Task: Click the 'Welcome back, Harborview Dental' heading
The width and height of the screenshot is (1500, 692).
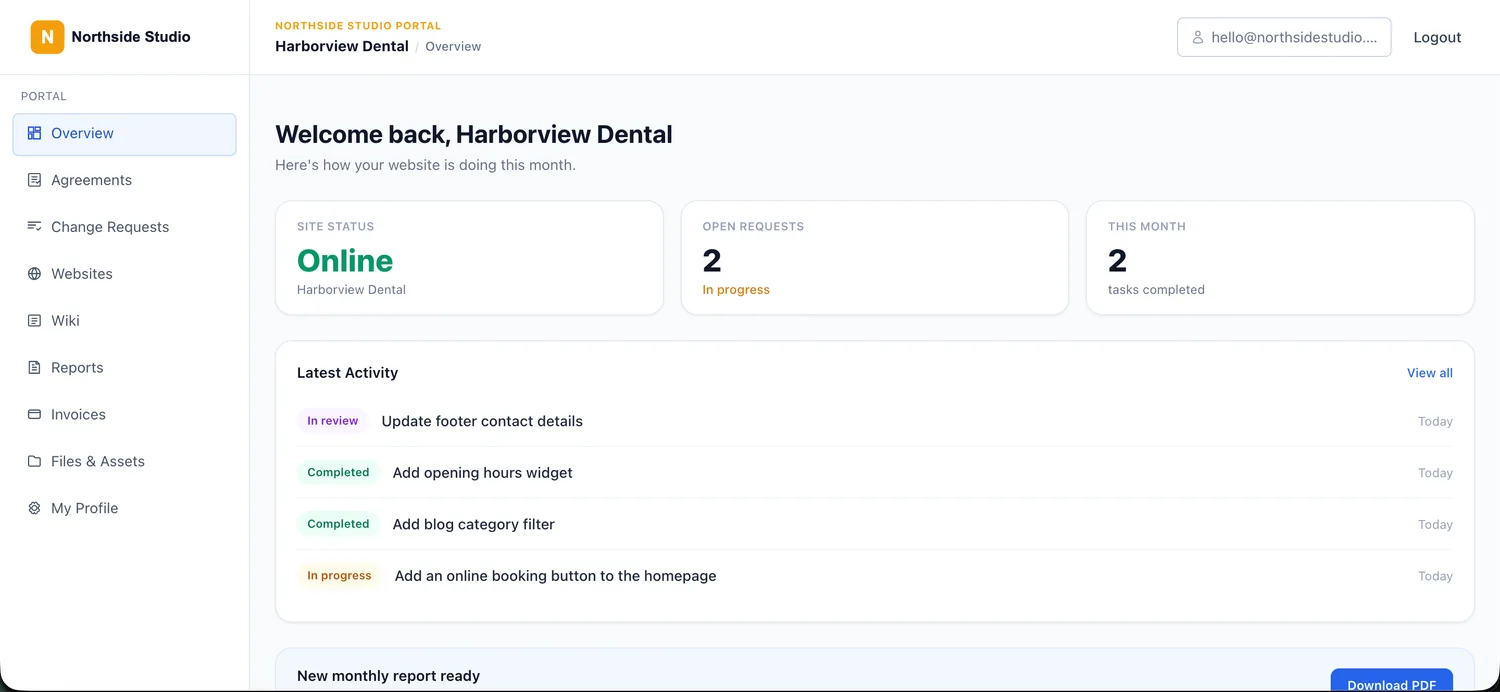Action: coord(474,134)
